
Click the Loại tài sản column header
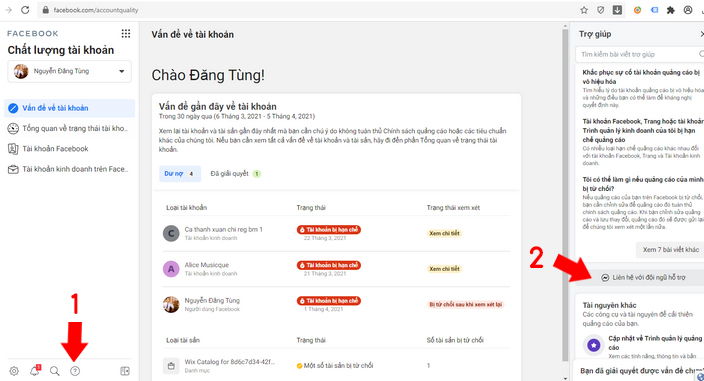(183, 340)
